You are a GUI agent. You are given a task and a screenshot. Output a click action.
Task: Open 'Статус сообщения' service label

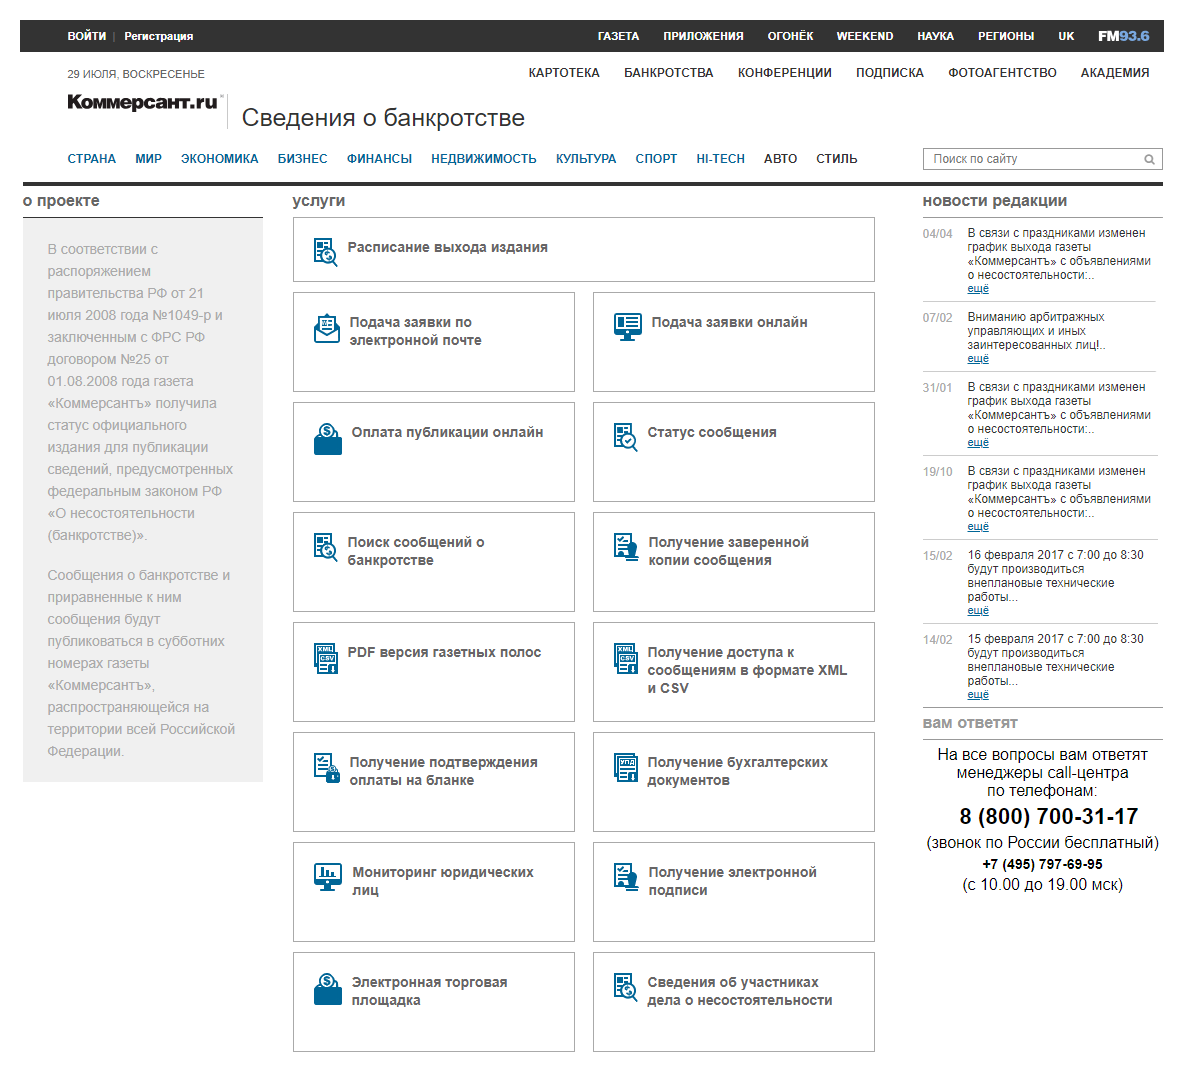click(x=712, y=432)
